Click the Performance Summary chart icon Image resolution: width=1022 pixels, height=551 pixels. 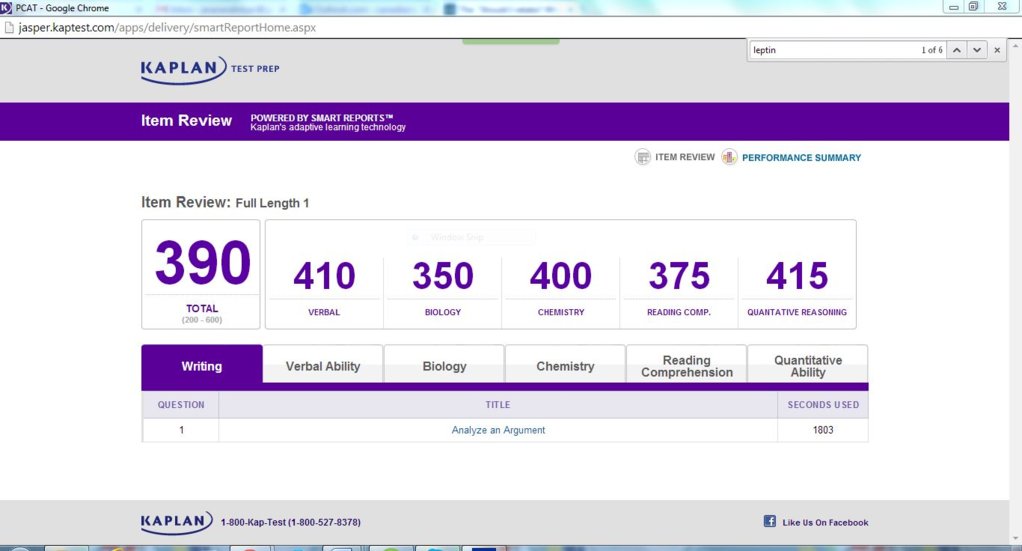pyautogui.click(x=729, y=157)
